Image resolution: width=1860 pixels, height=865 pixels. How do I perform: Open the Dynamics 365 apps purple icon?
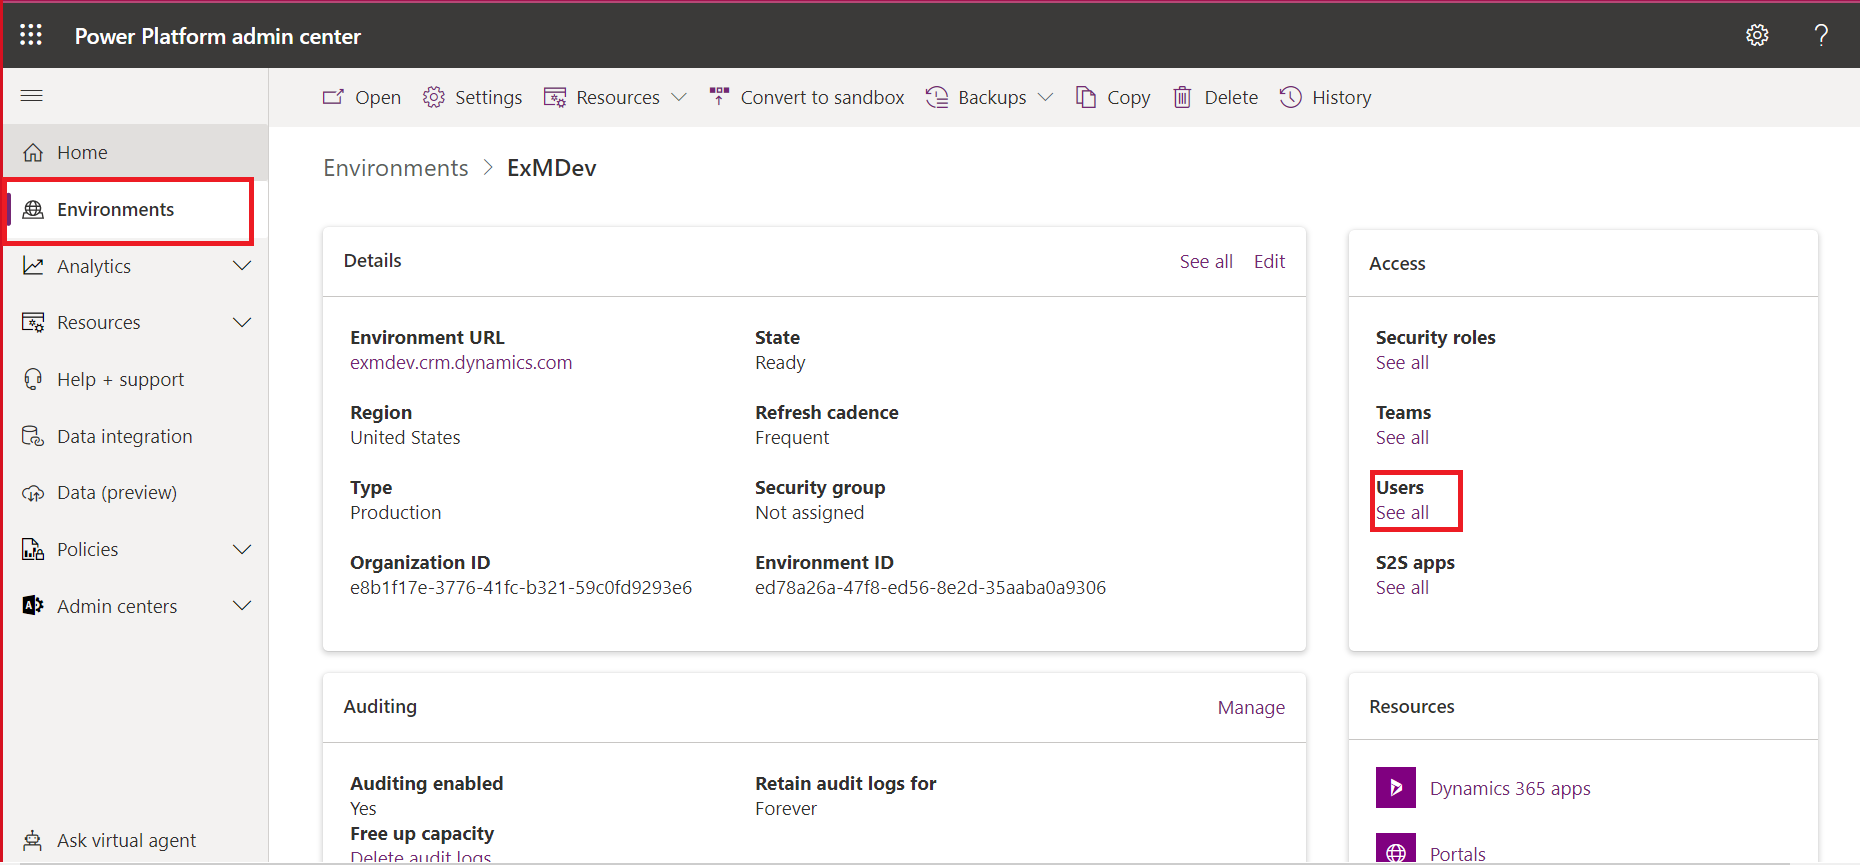[1396, 787]
